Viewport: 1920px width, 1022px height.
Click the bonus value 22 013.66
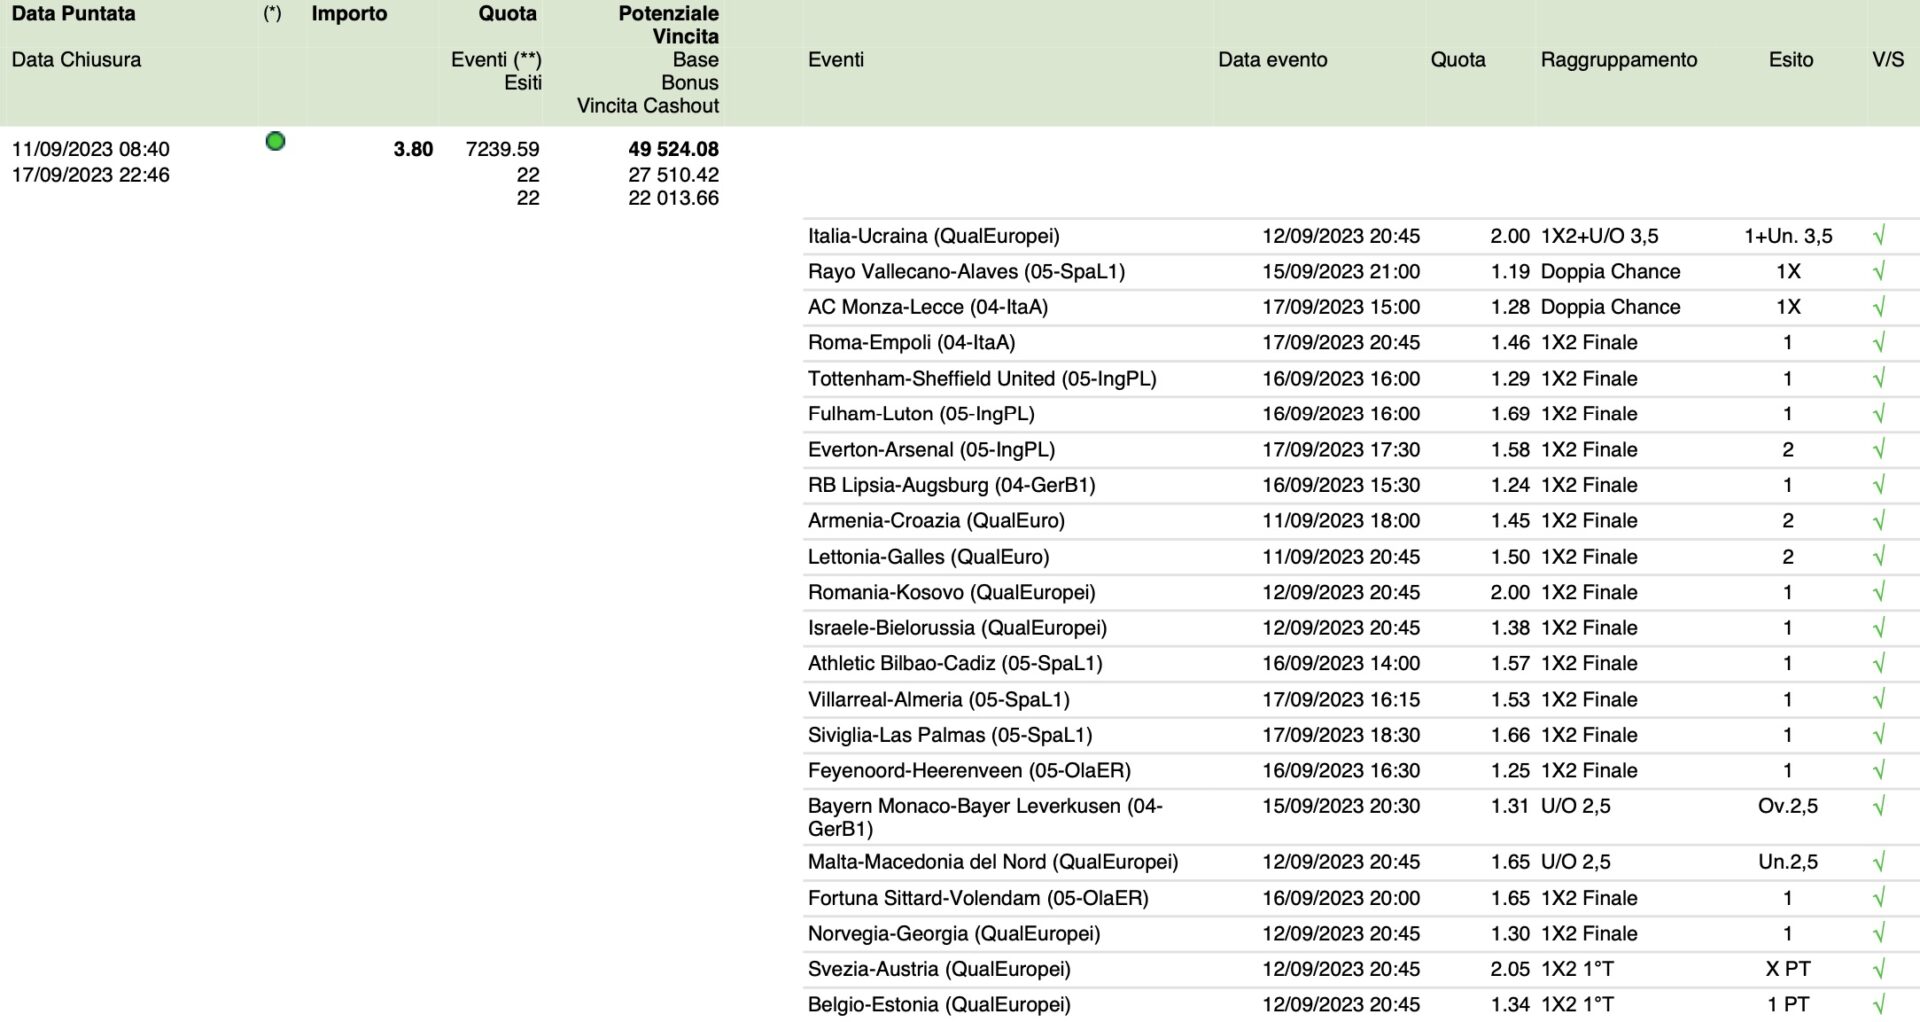coord(673,198)
